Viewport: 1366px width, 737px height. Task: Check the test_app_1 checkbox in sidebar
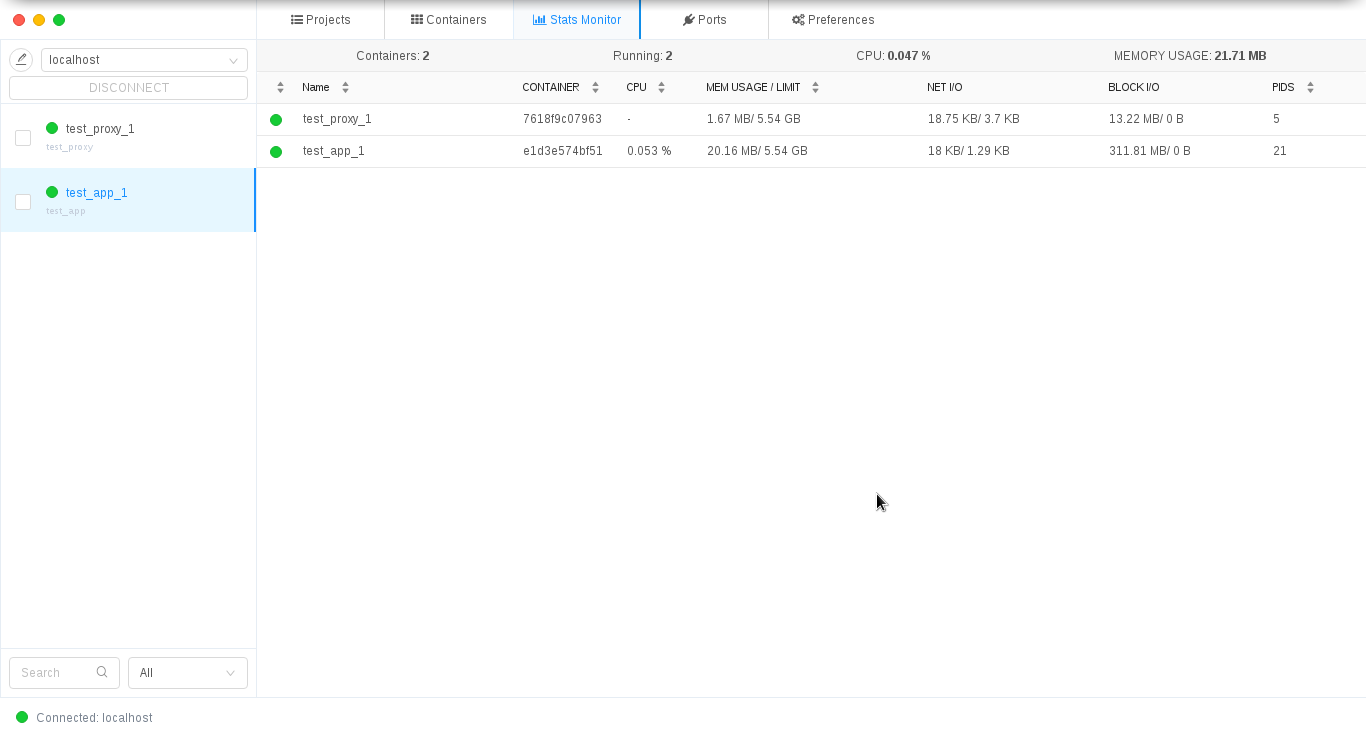point(23,202)
